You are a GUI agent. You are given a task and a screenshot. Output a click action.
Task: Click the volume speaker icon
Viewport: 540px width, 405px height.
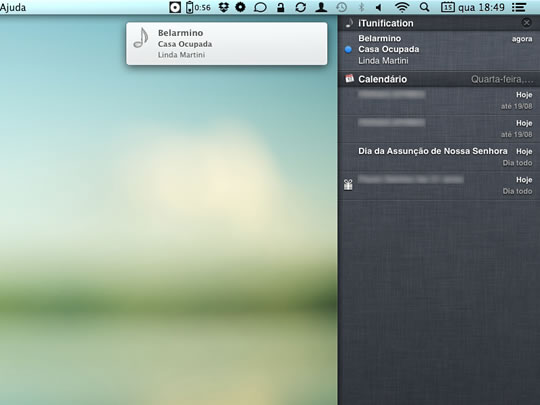(379, 7)
